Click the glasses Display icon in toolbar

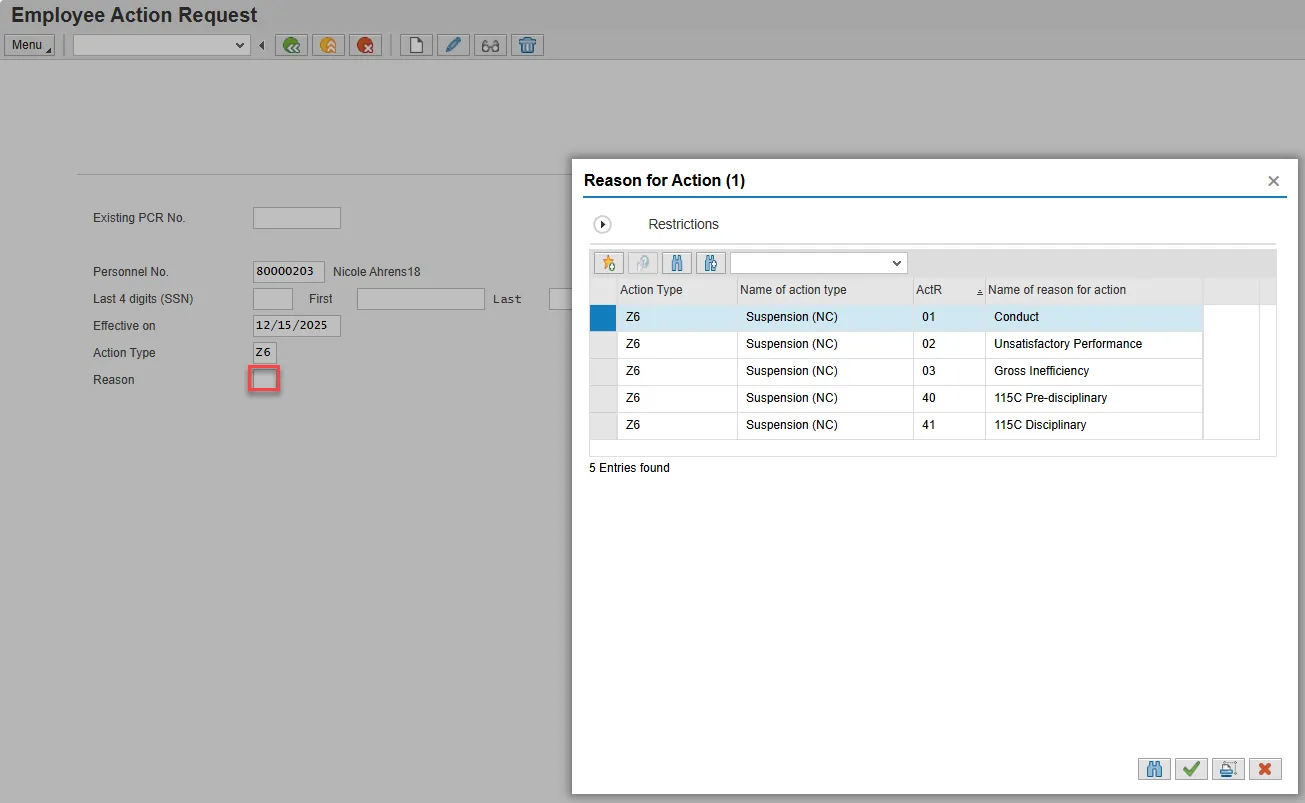[x=490, y=45]
